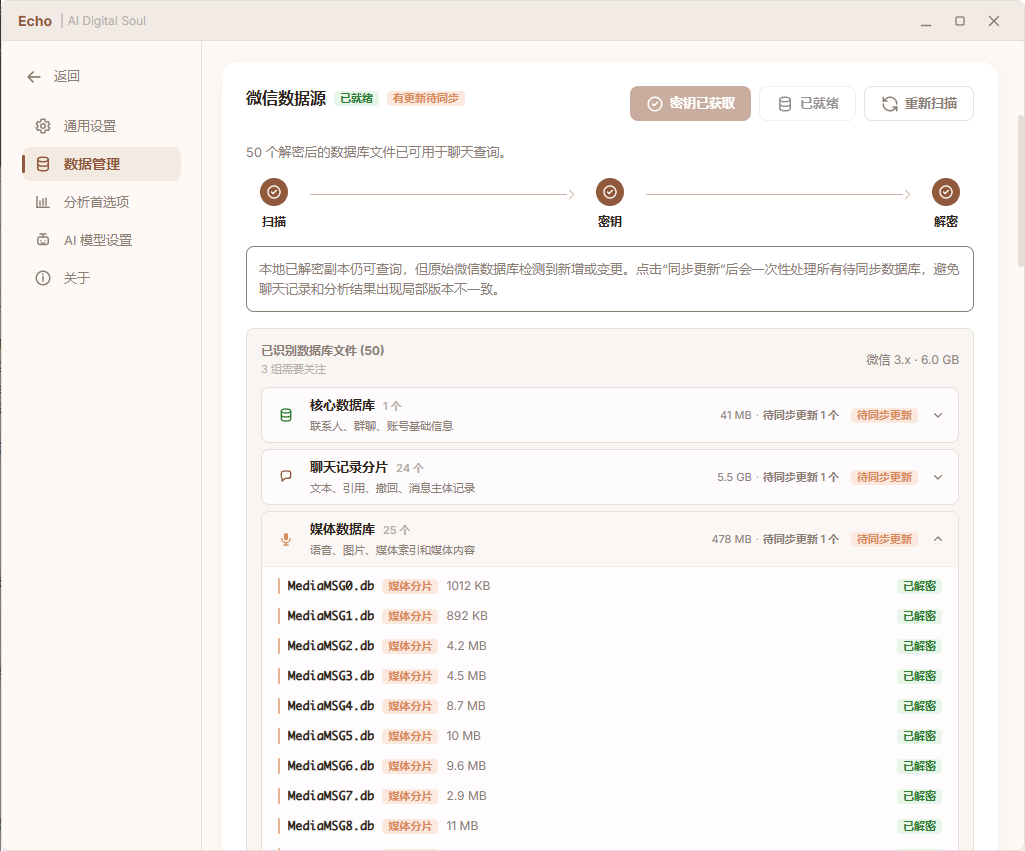
Task: Click the microphone icon of 媒体数据库
Action: coord(286,539)
